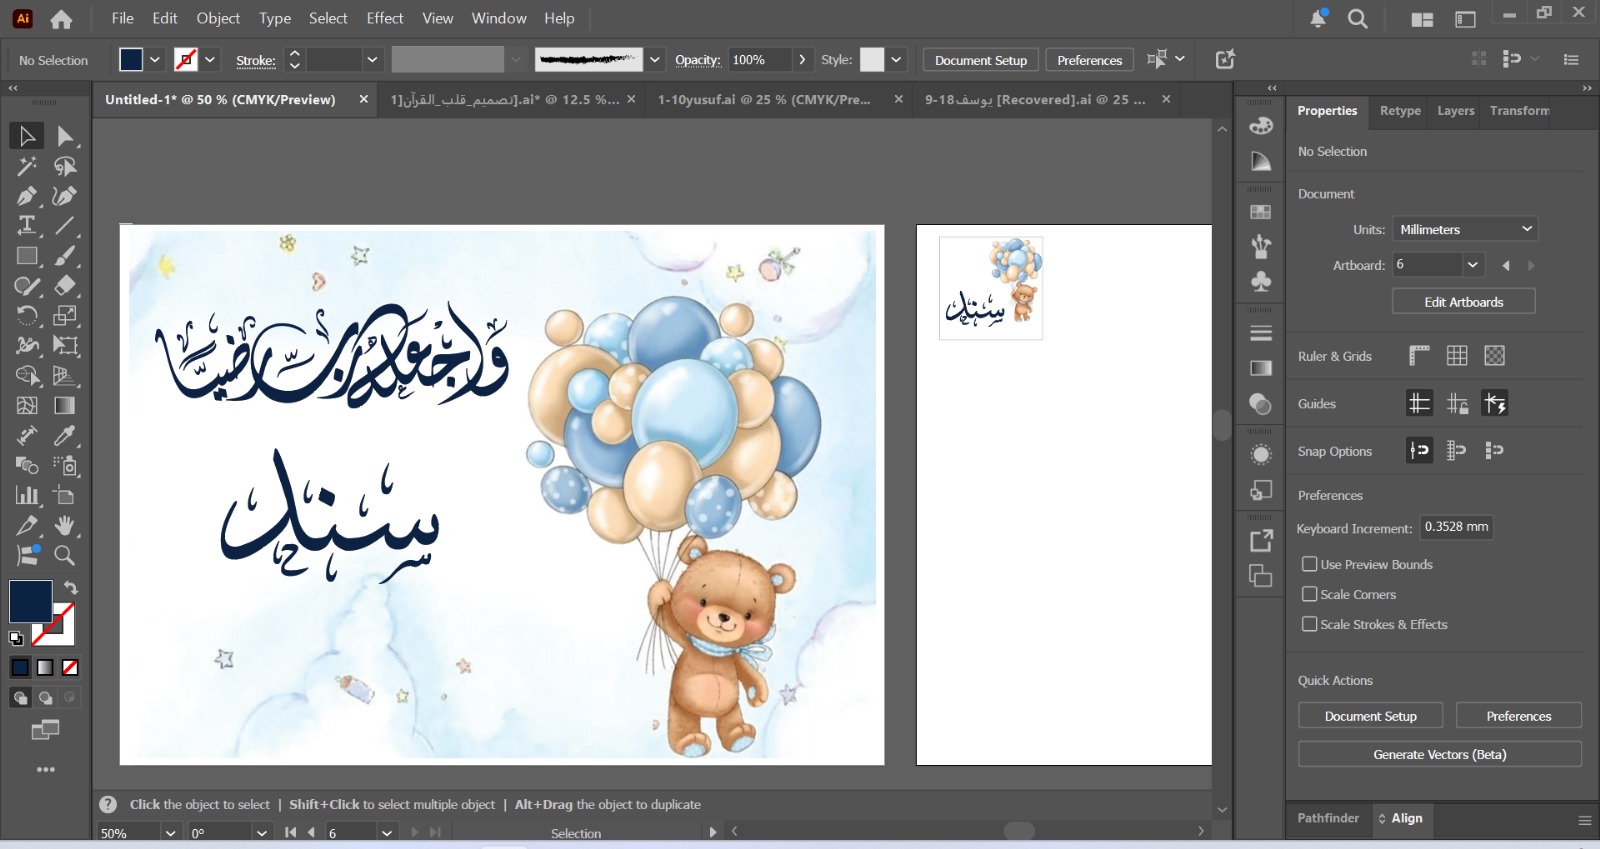Open the Effect menu
Image resolution: width=1600 pixels, height=849 pixels.
(x=384, y=18)
